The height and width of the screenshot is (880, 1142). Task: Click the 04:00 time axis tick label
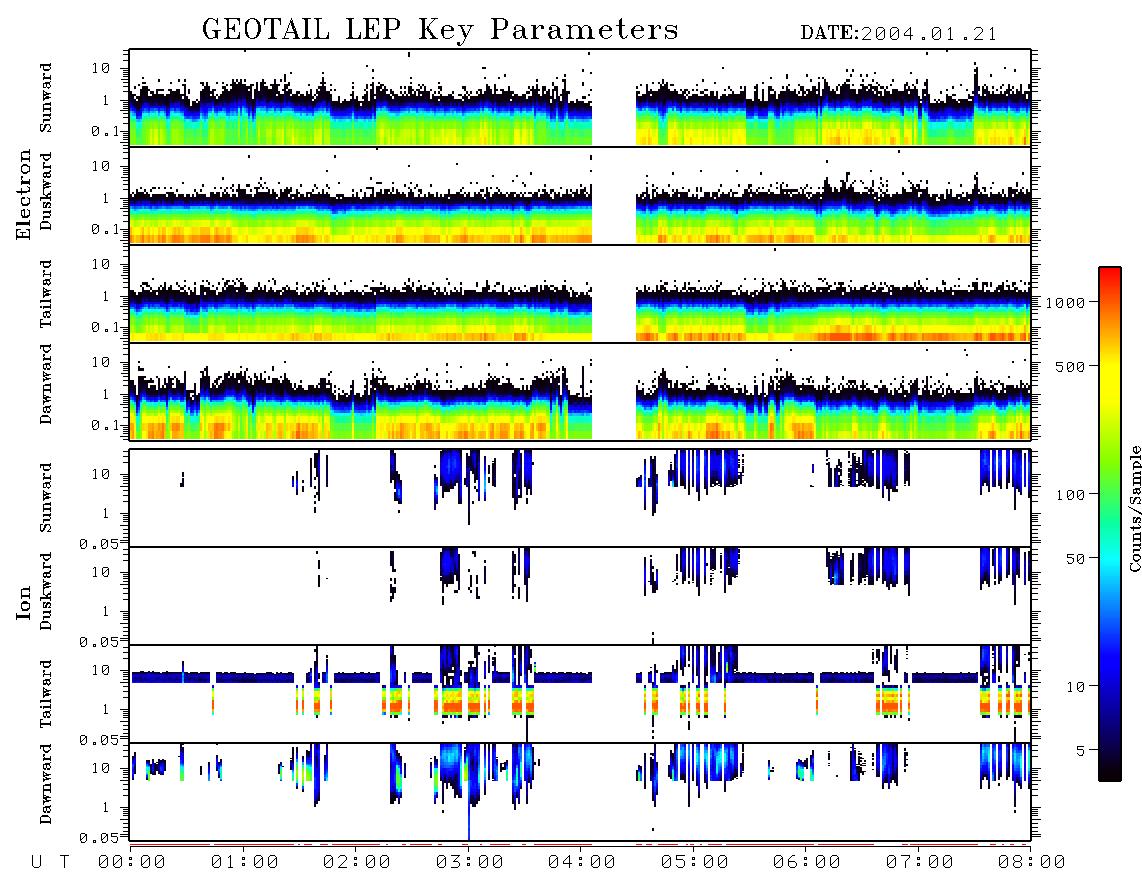[582, 862]
